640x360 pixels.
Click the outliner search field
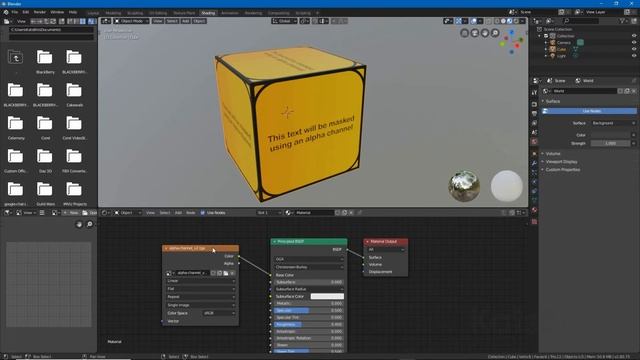(x=581, y=21)
